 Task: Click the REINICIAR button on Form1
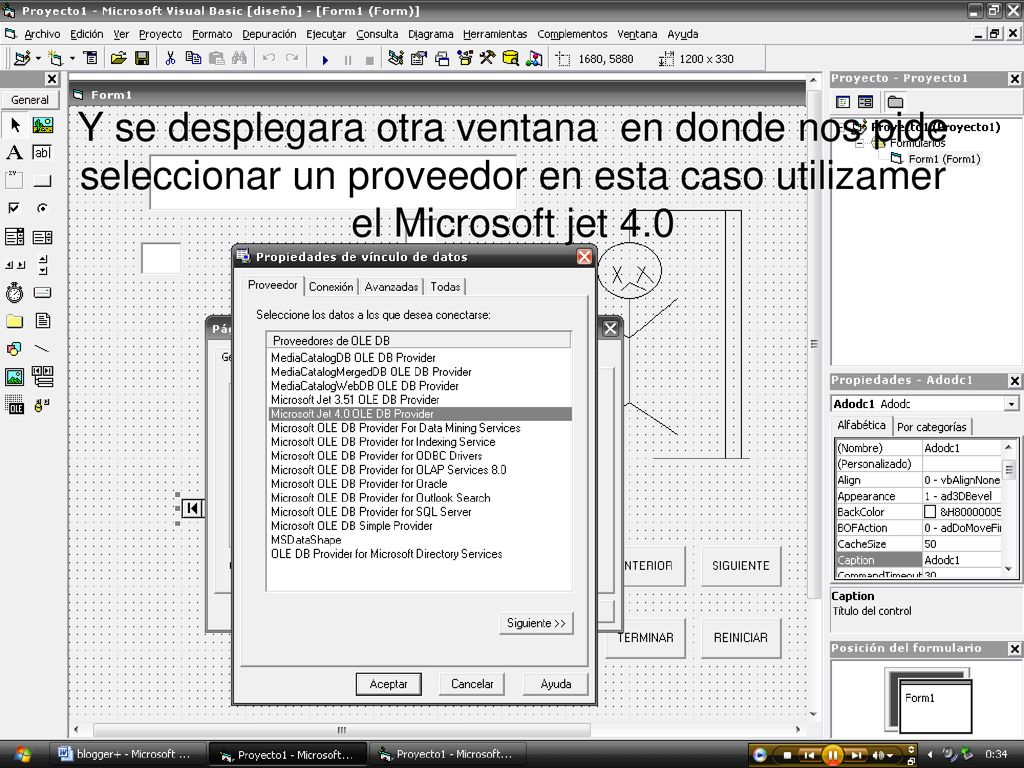pos(741,637)
